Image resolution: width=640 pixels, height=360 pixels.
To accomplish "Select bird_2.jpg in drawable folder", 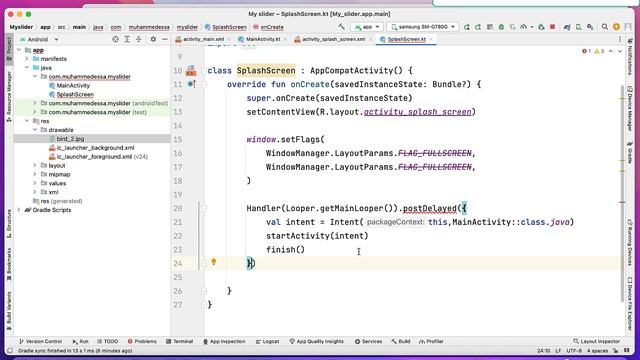I will point(70,139).
